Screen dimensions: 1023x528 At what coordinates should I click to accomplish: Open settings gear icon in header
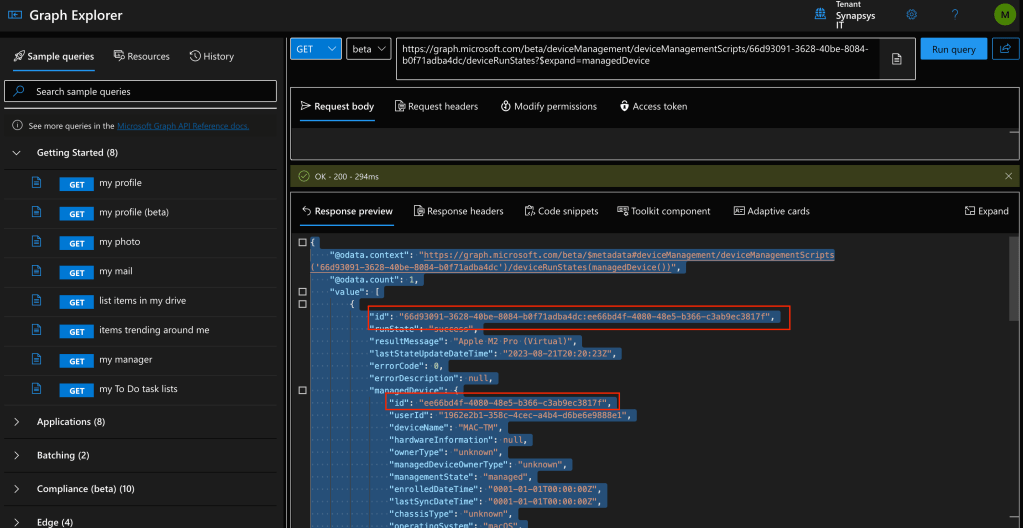pos(911,14)
